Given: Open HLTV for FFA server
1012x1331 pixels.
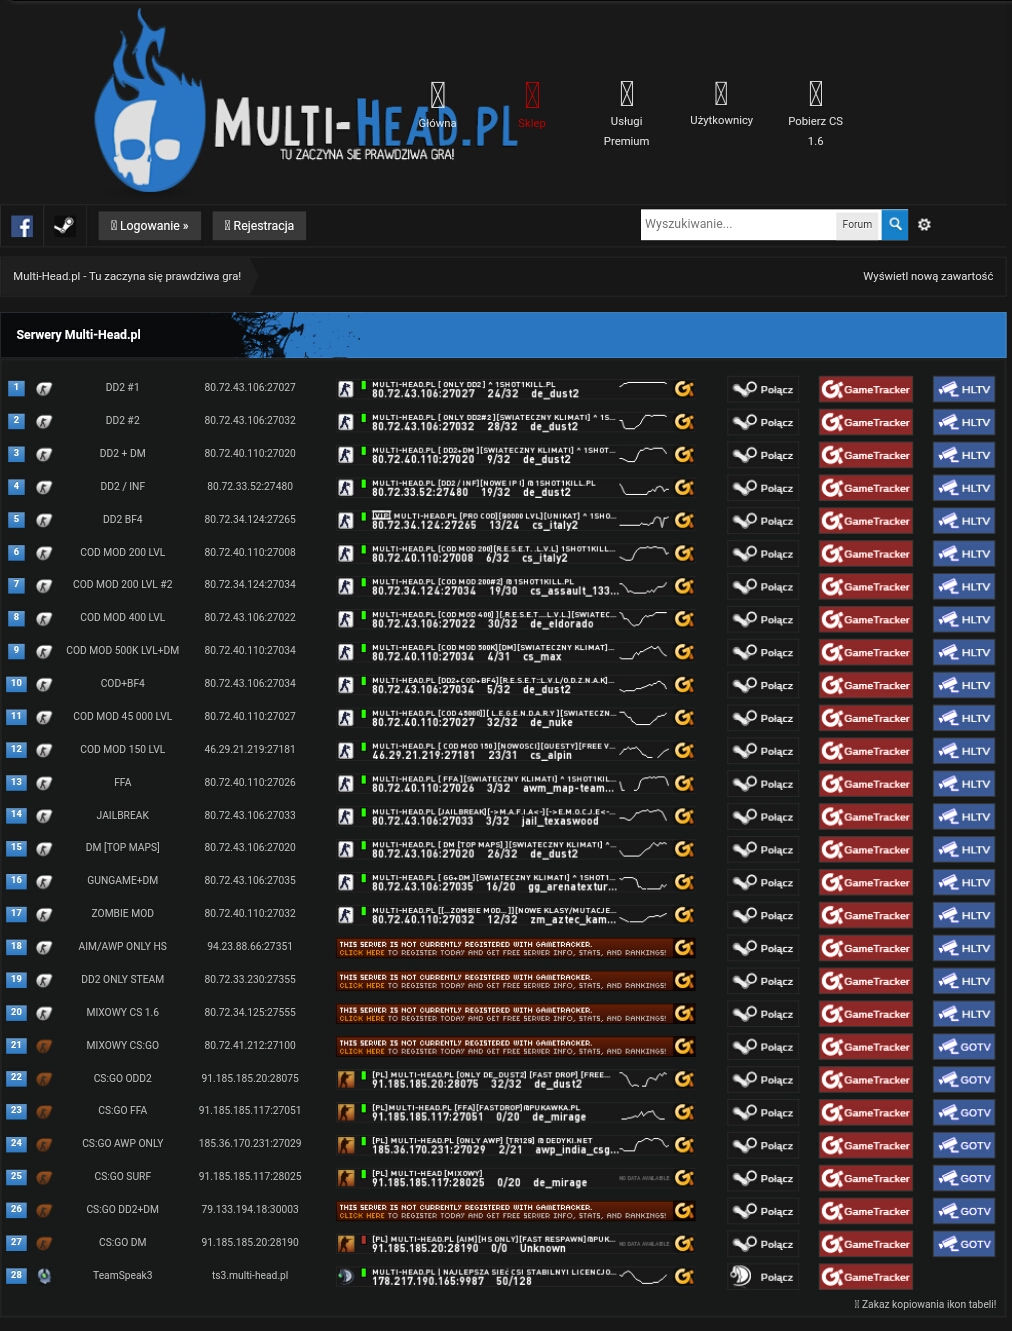Looking at the screenshot, I should coord(964,784).
